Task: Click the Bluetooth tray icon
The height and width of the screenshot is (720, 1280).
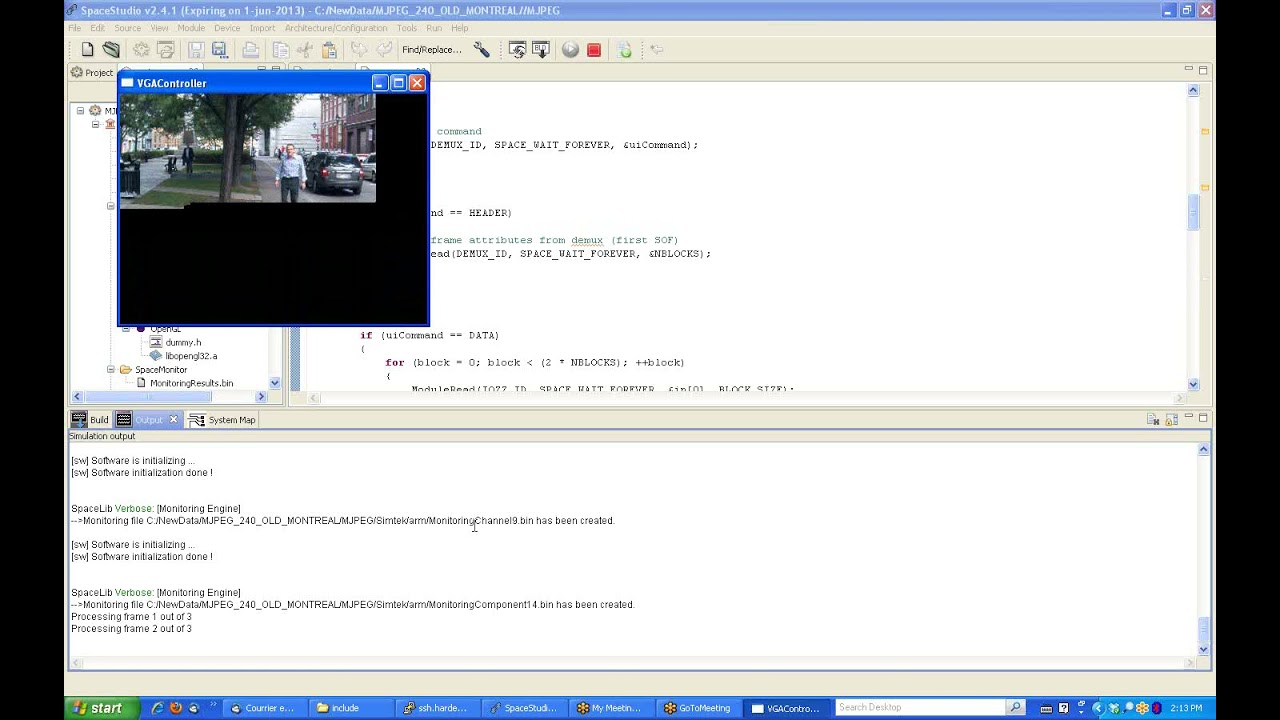Action: click(x=1157, y=708)
